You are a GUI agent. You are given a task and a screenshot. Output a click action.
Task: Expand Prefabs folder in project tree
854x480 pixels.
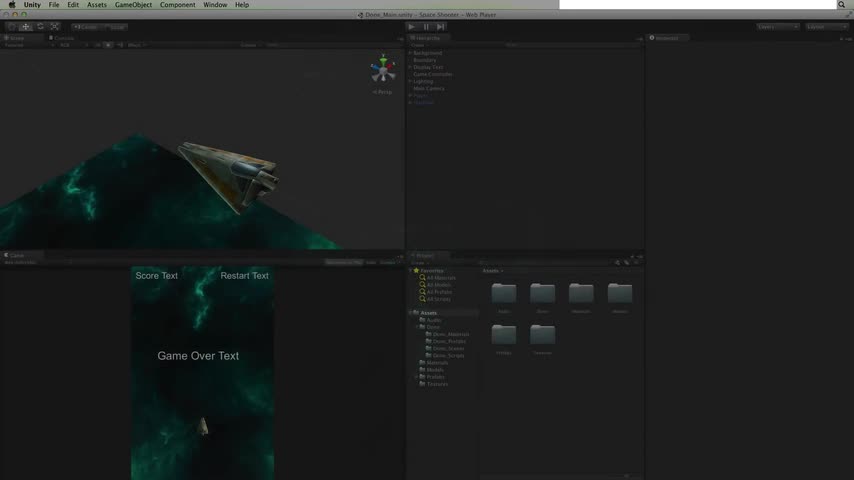[417, 376]
